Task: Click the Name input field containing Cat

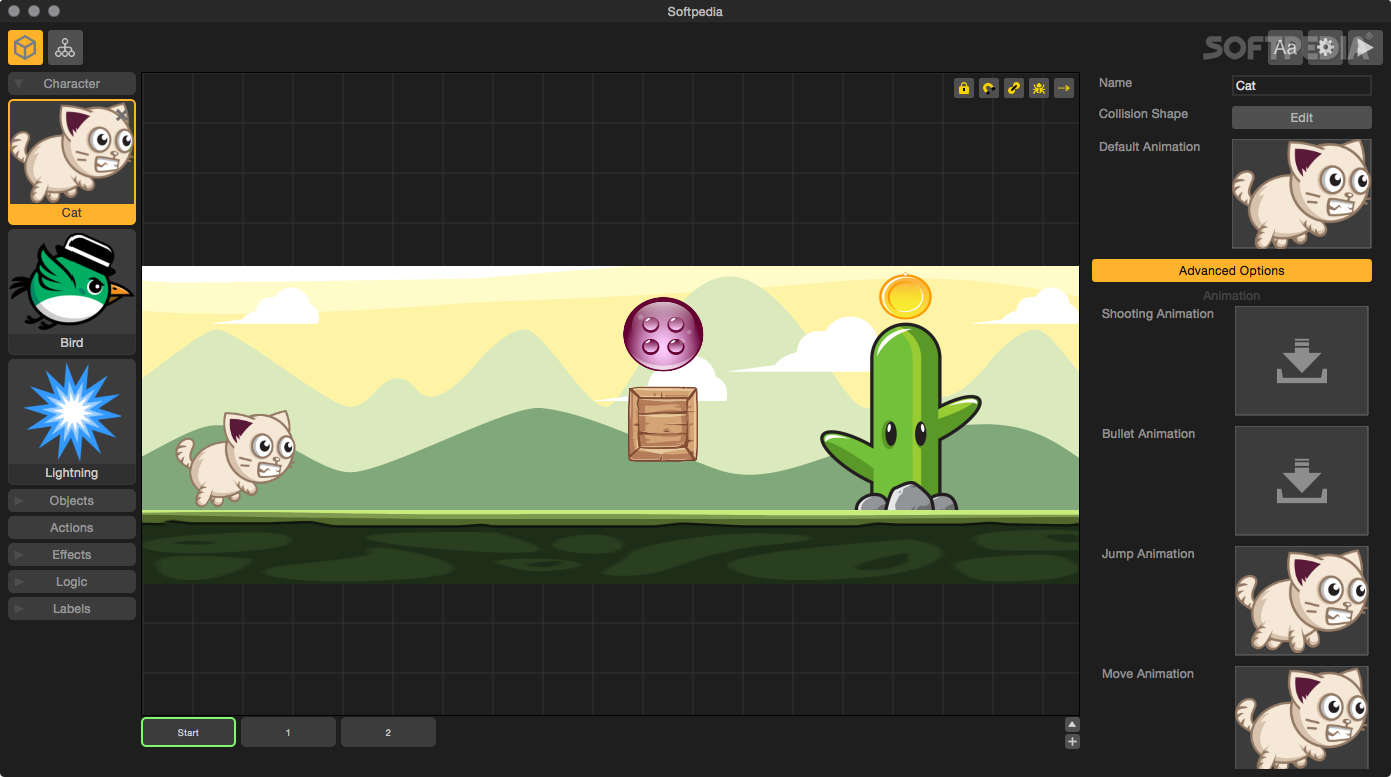Action: [1301, 86]
